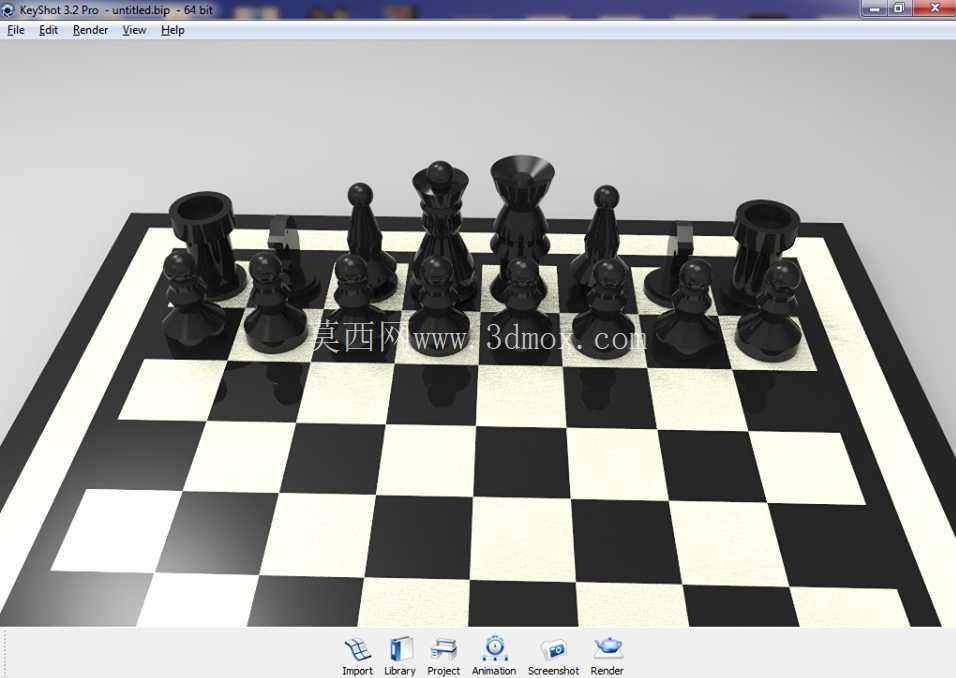Open the View menu
The image size is (956, 678).
coord(134,30)
